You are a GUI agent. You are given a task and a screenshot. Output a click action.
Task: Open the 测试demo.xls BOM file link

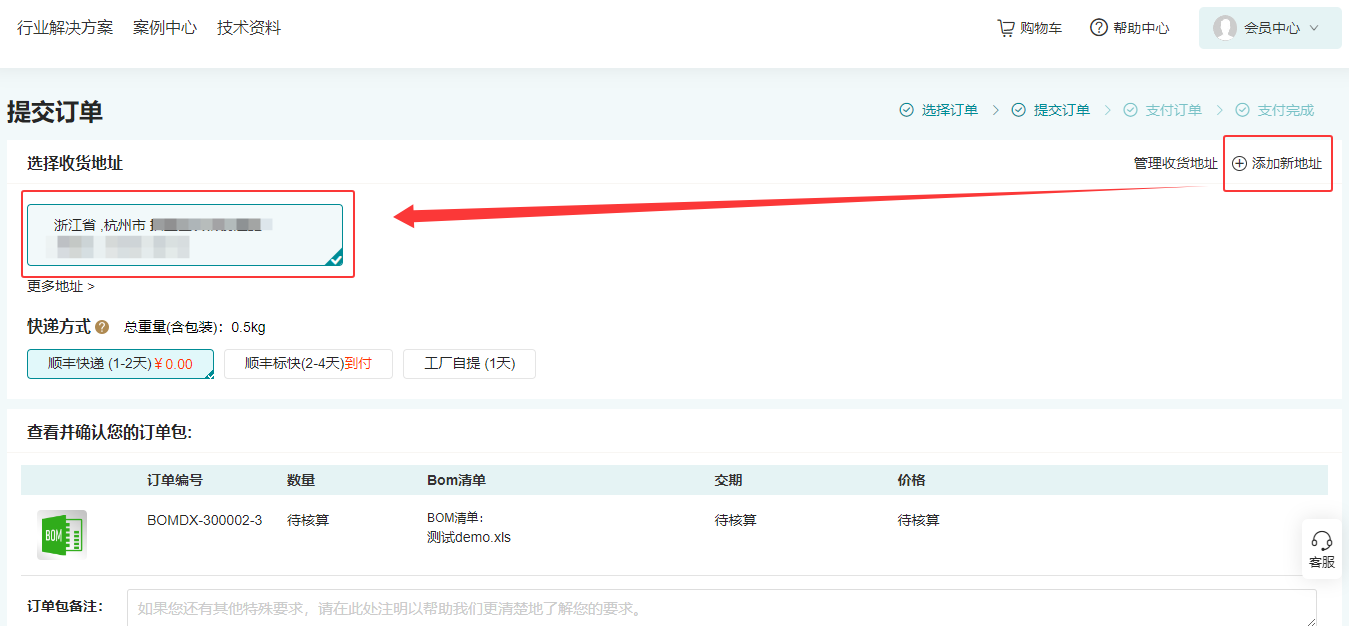tap(469, 537)
